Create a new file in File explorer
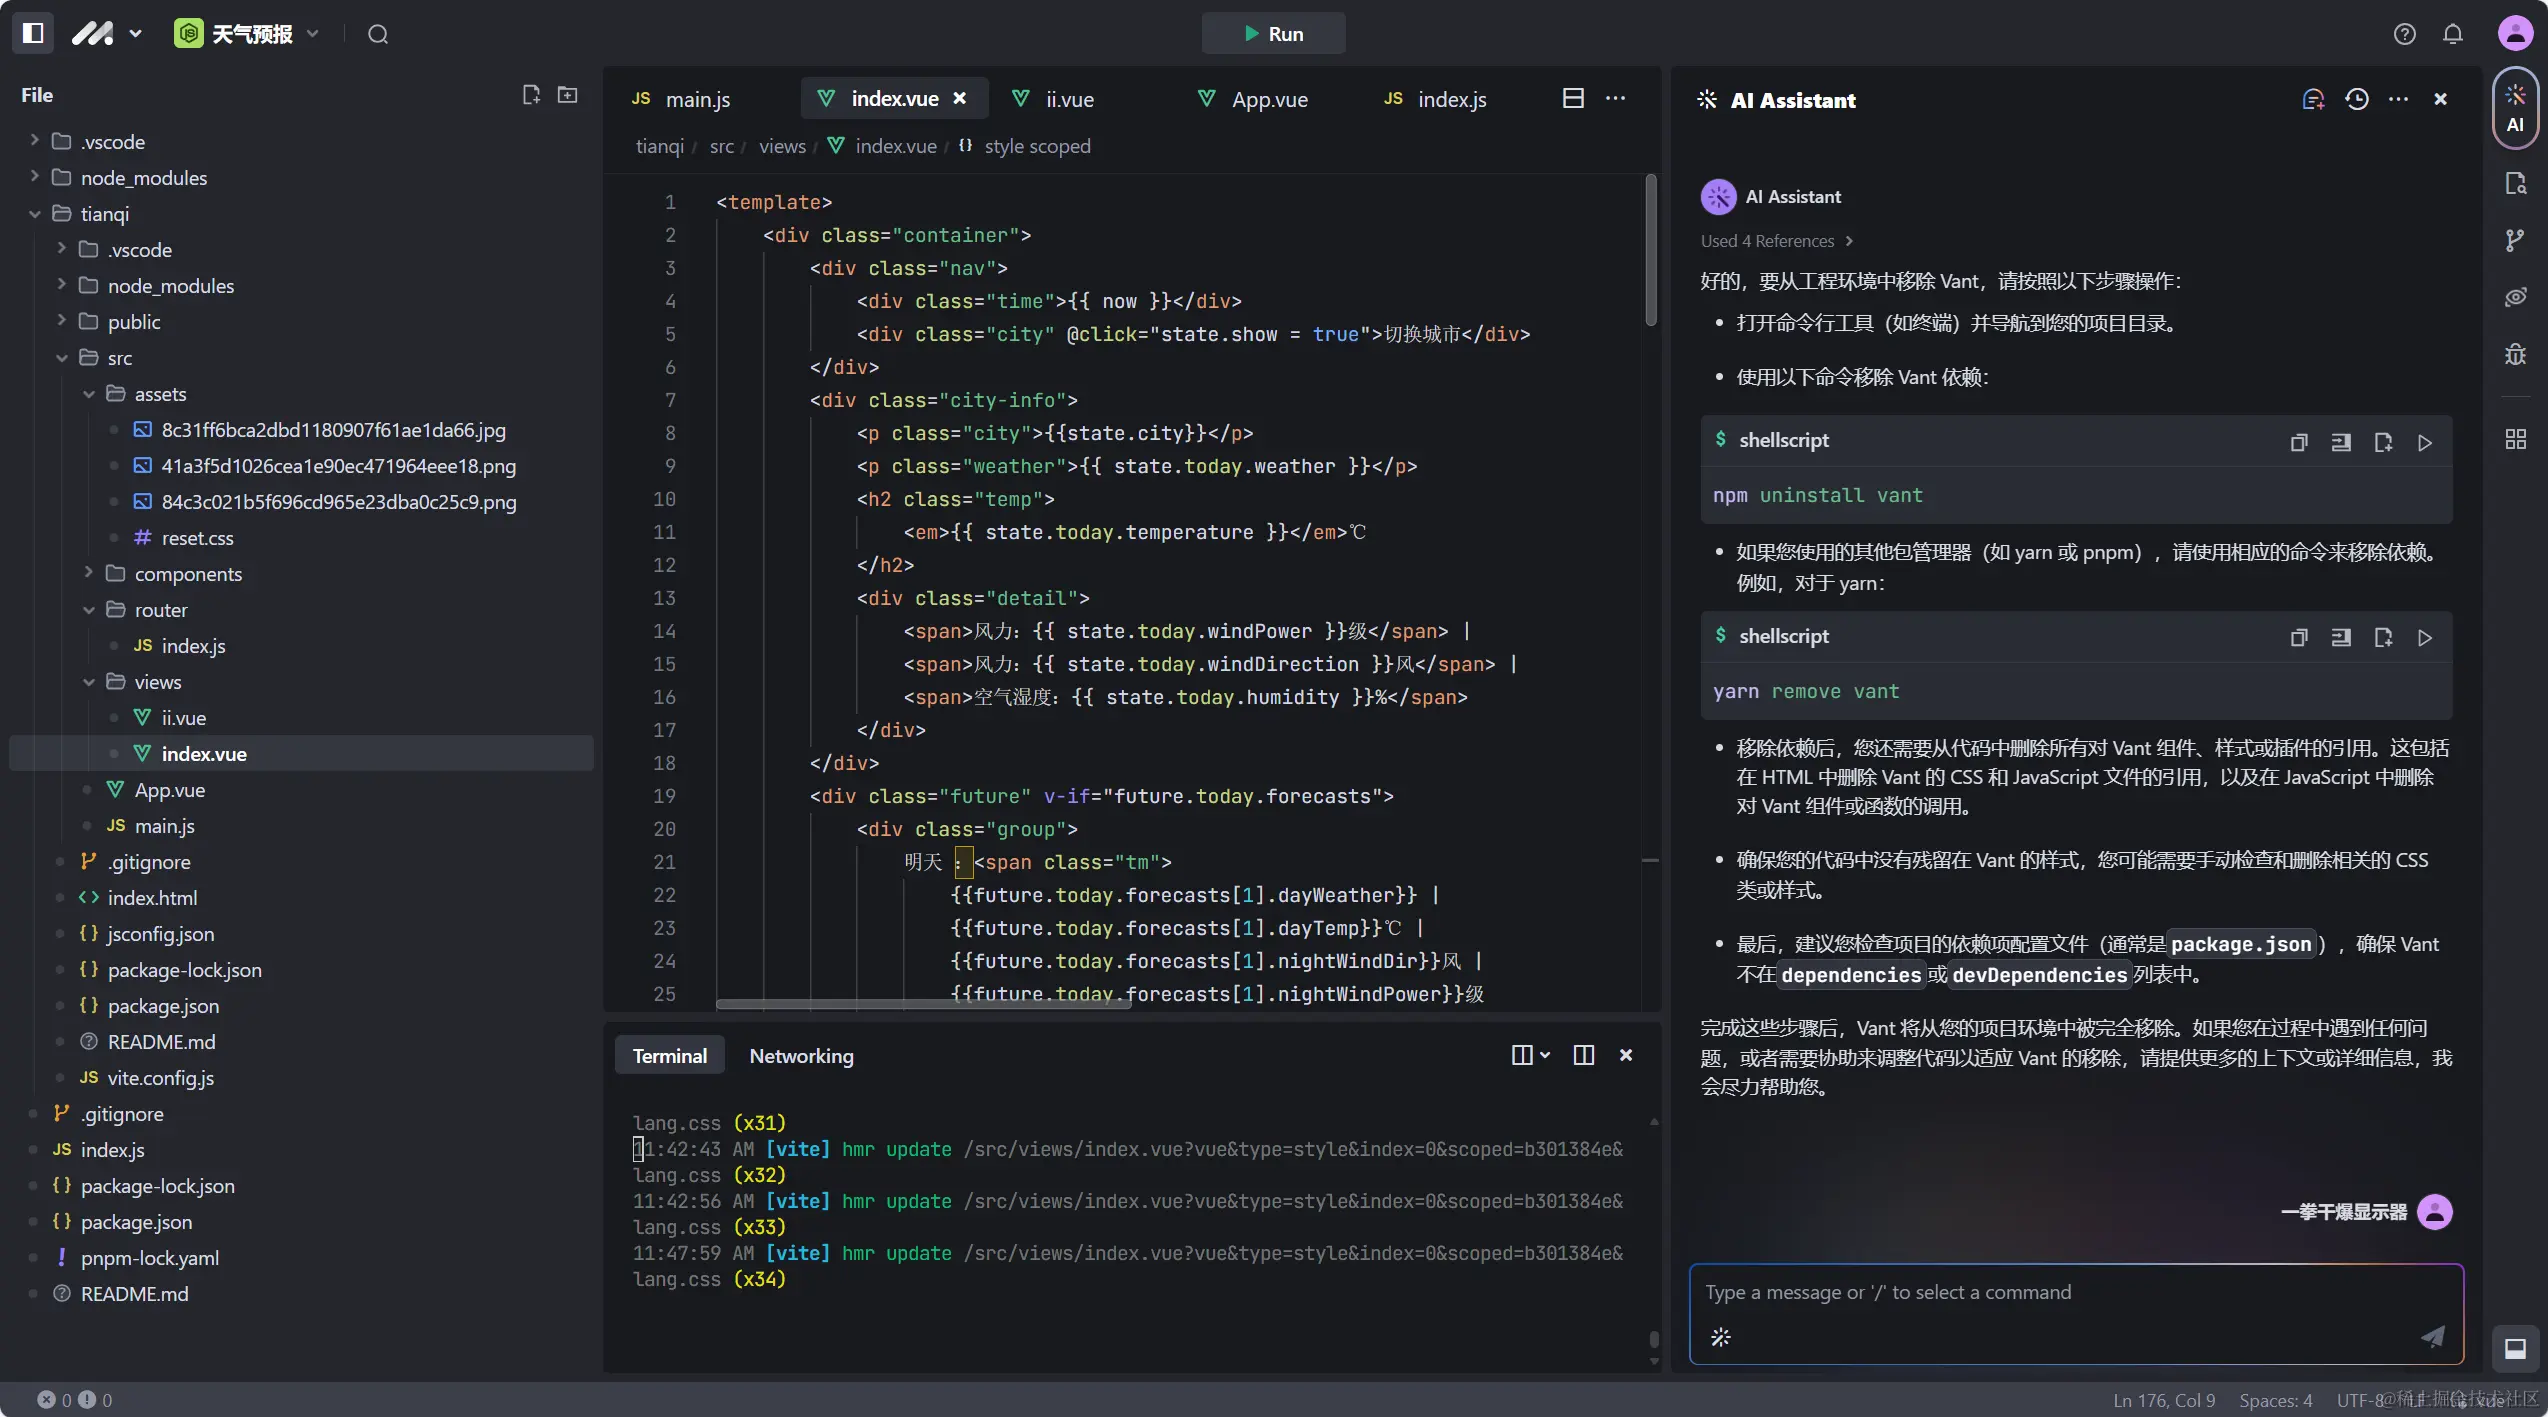Image resolution: width=2548 pixels, height=1417 pixels. point(531,94)
